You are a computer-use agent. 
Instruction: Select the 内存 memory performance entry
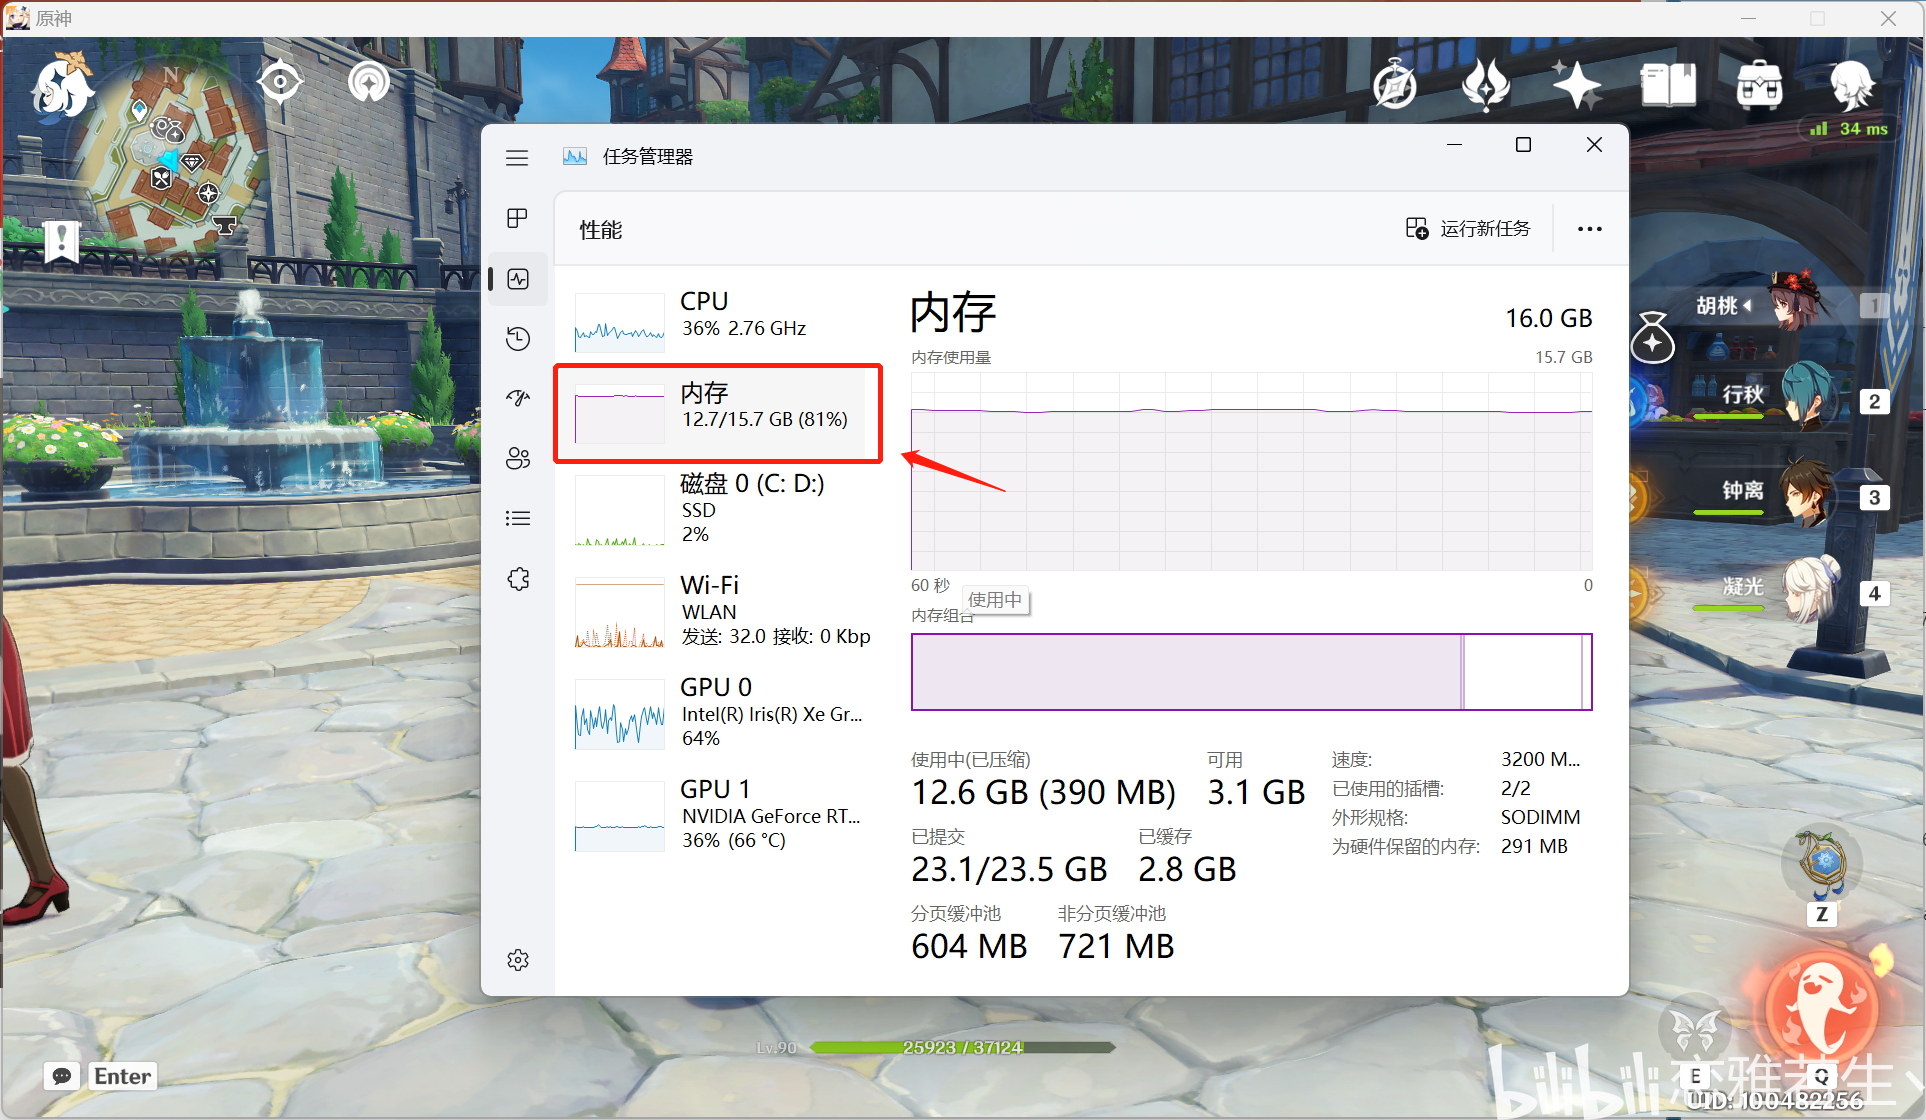click(x=719, y=413)
